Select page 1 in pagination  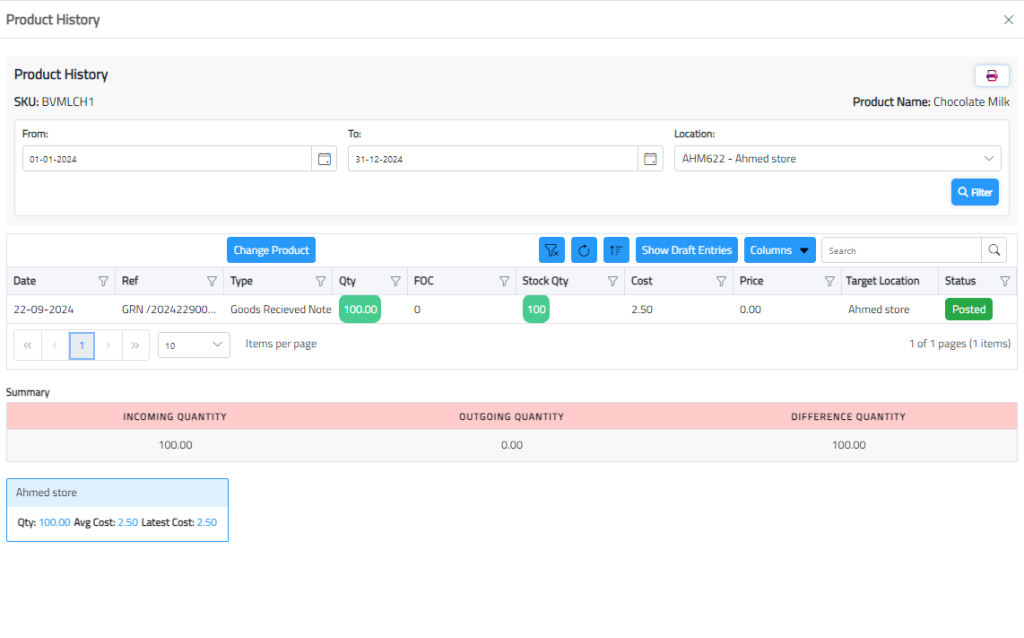[82, 345]
